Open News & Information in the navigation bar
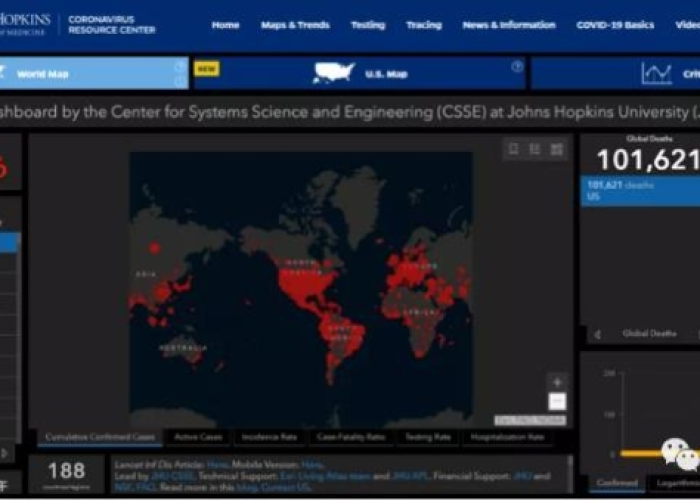Image resolution: width=700 pixels, height=500 pixels. [509, 25]
